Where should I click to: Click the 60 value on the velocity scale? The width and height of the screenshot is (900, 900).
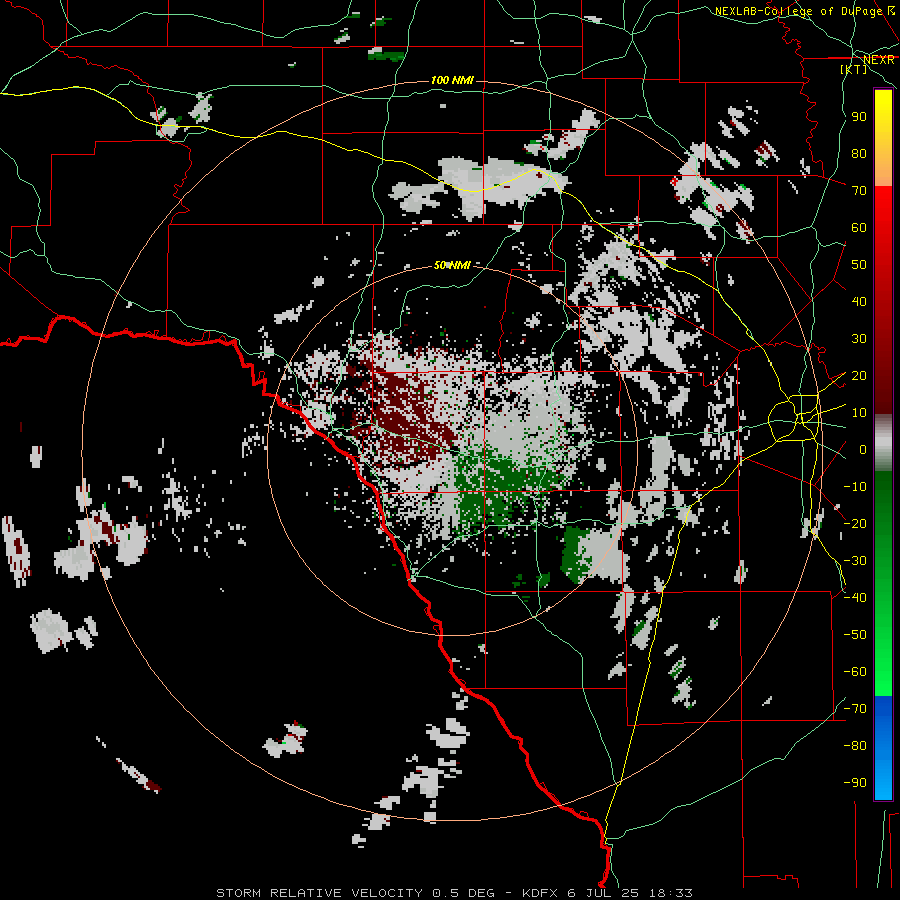[859, 228]
